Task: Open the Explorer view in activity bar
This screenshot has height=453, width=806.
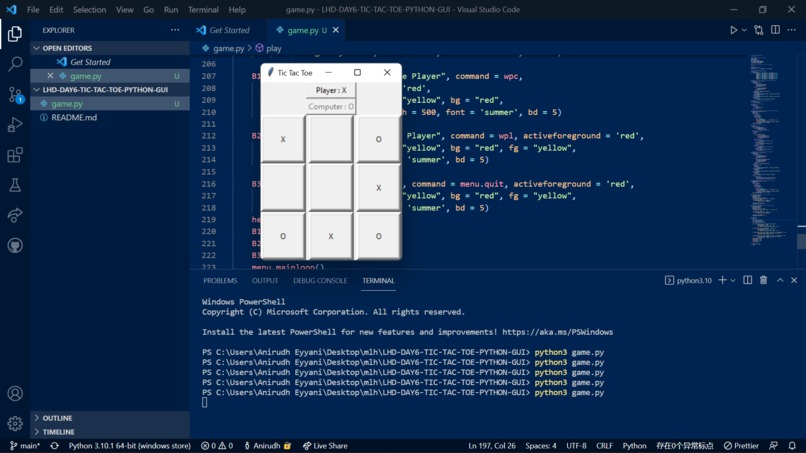Action: (15, 34)
